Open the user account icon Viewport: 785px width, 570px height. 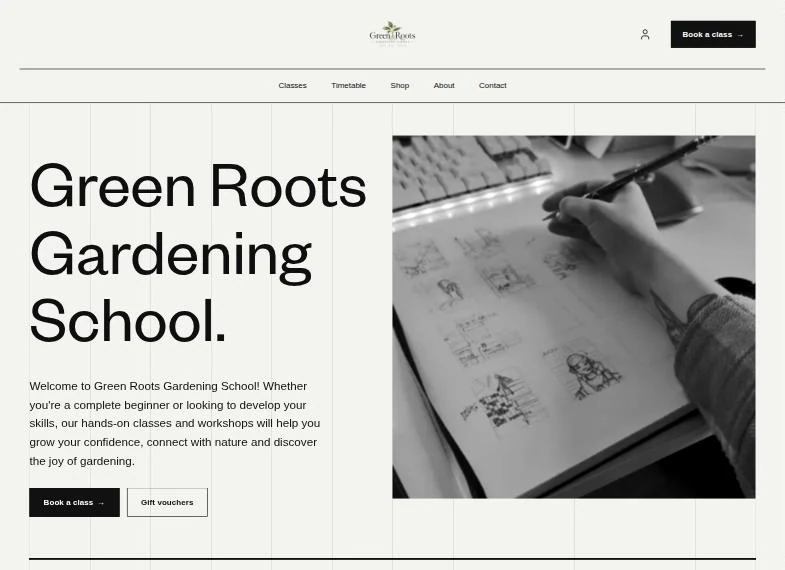[645, 35]
